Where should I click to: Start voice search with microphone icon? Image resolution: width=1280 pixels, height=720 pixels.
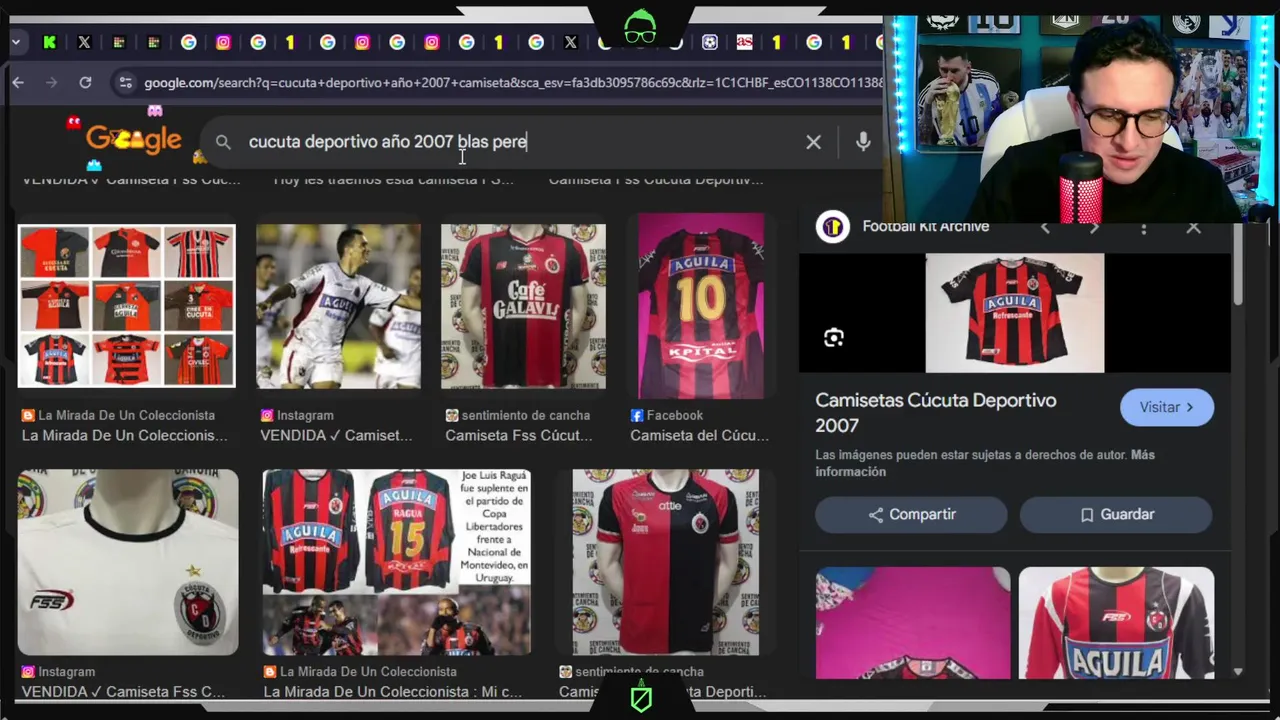pos(863,142)
